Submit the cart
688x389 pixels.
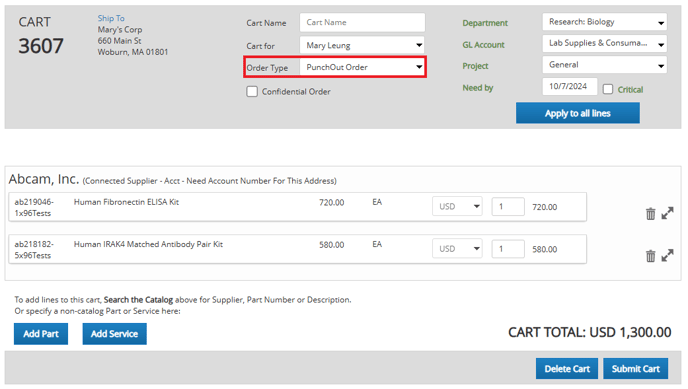click(635, 369)
